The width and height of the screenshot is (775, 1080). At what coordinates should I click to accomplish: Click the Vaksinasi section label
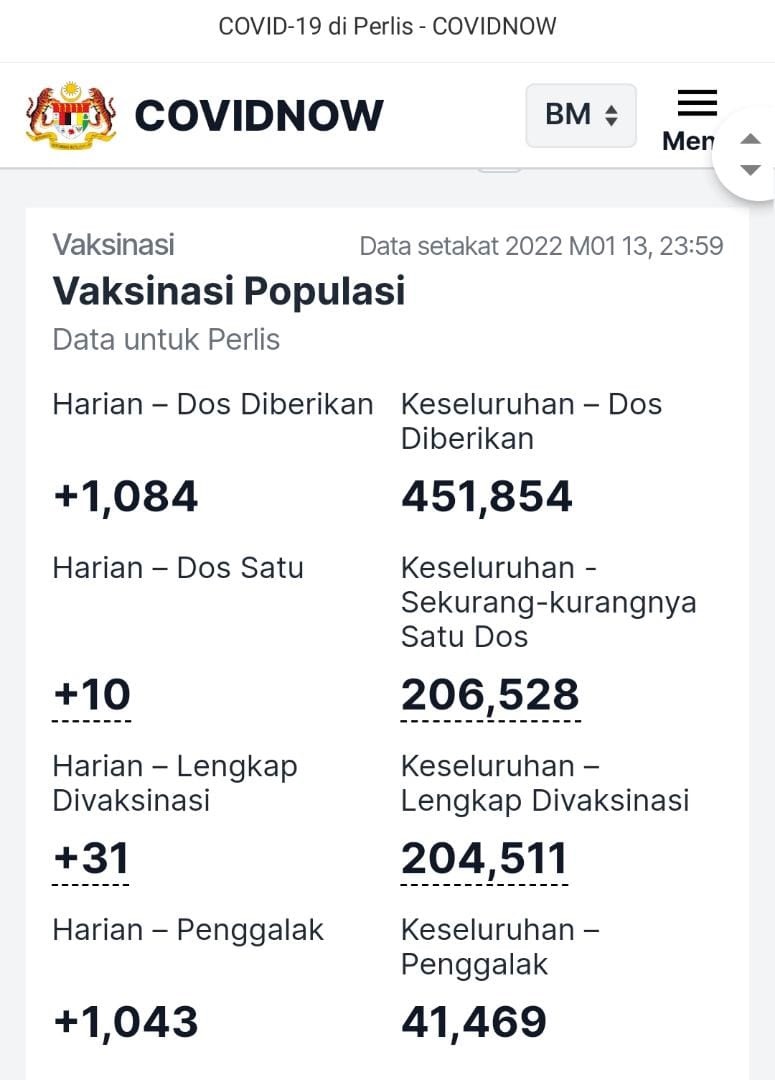tap(114, 245)
